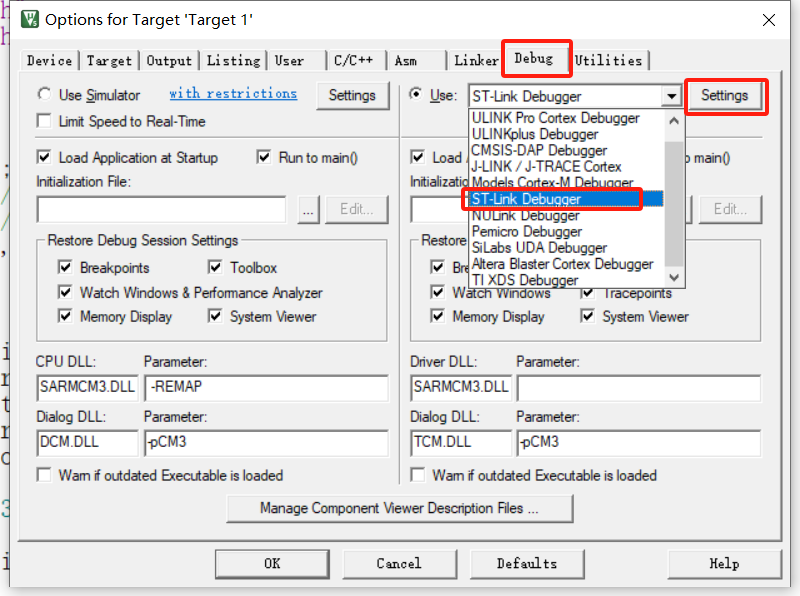Viewport: 800px width, 596px height.
Task: Click the DCM.DLL dialog field
Action: point(87,442)
